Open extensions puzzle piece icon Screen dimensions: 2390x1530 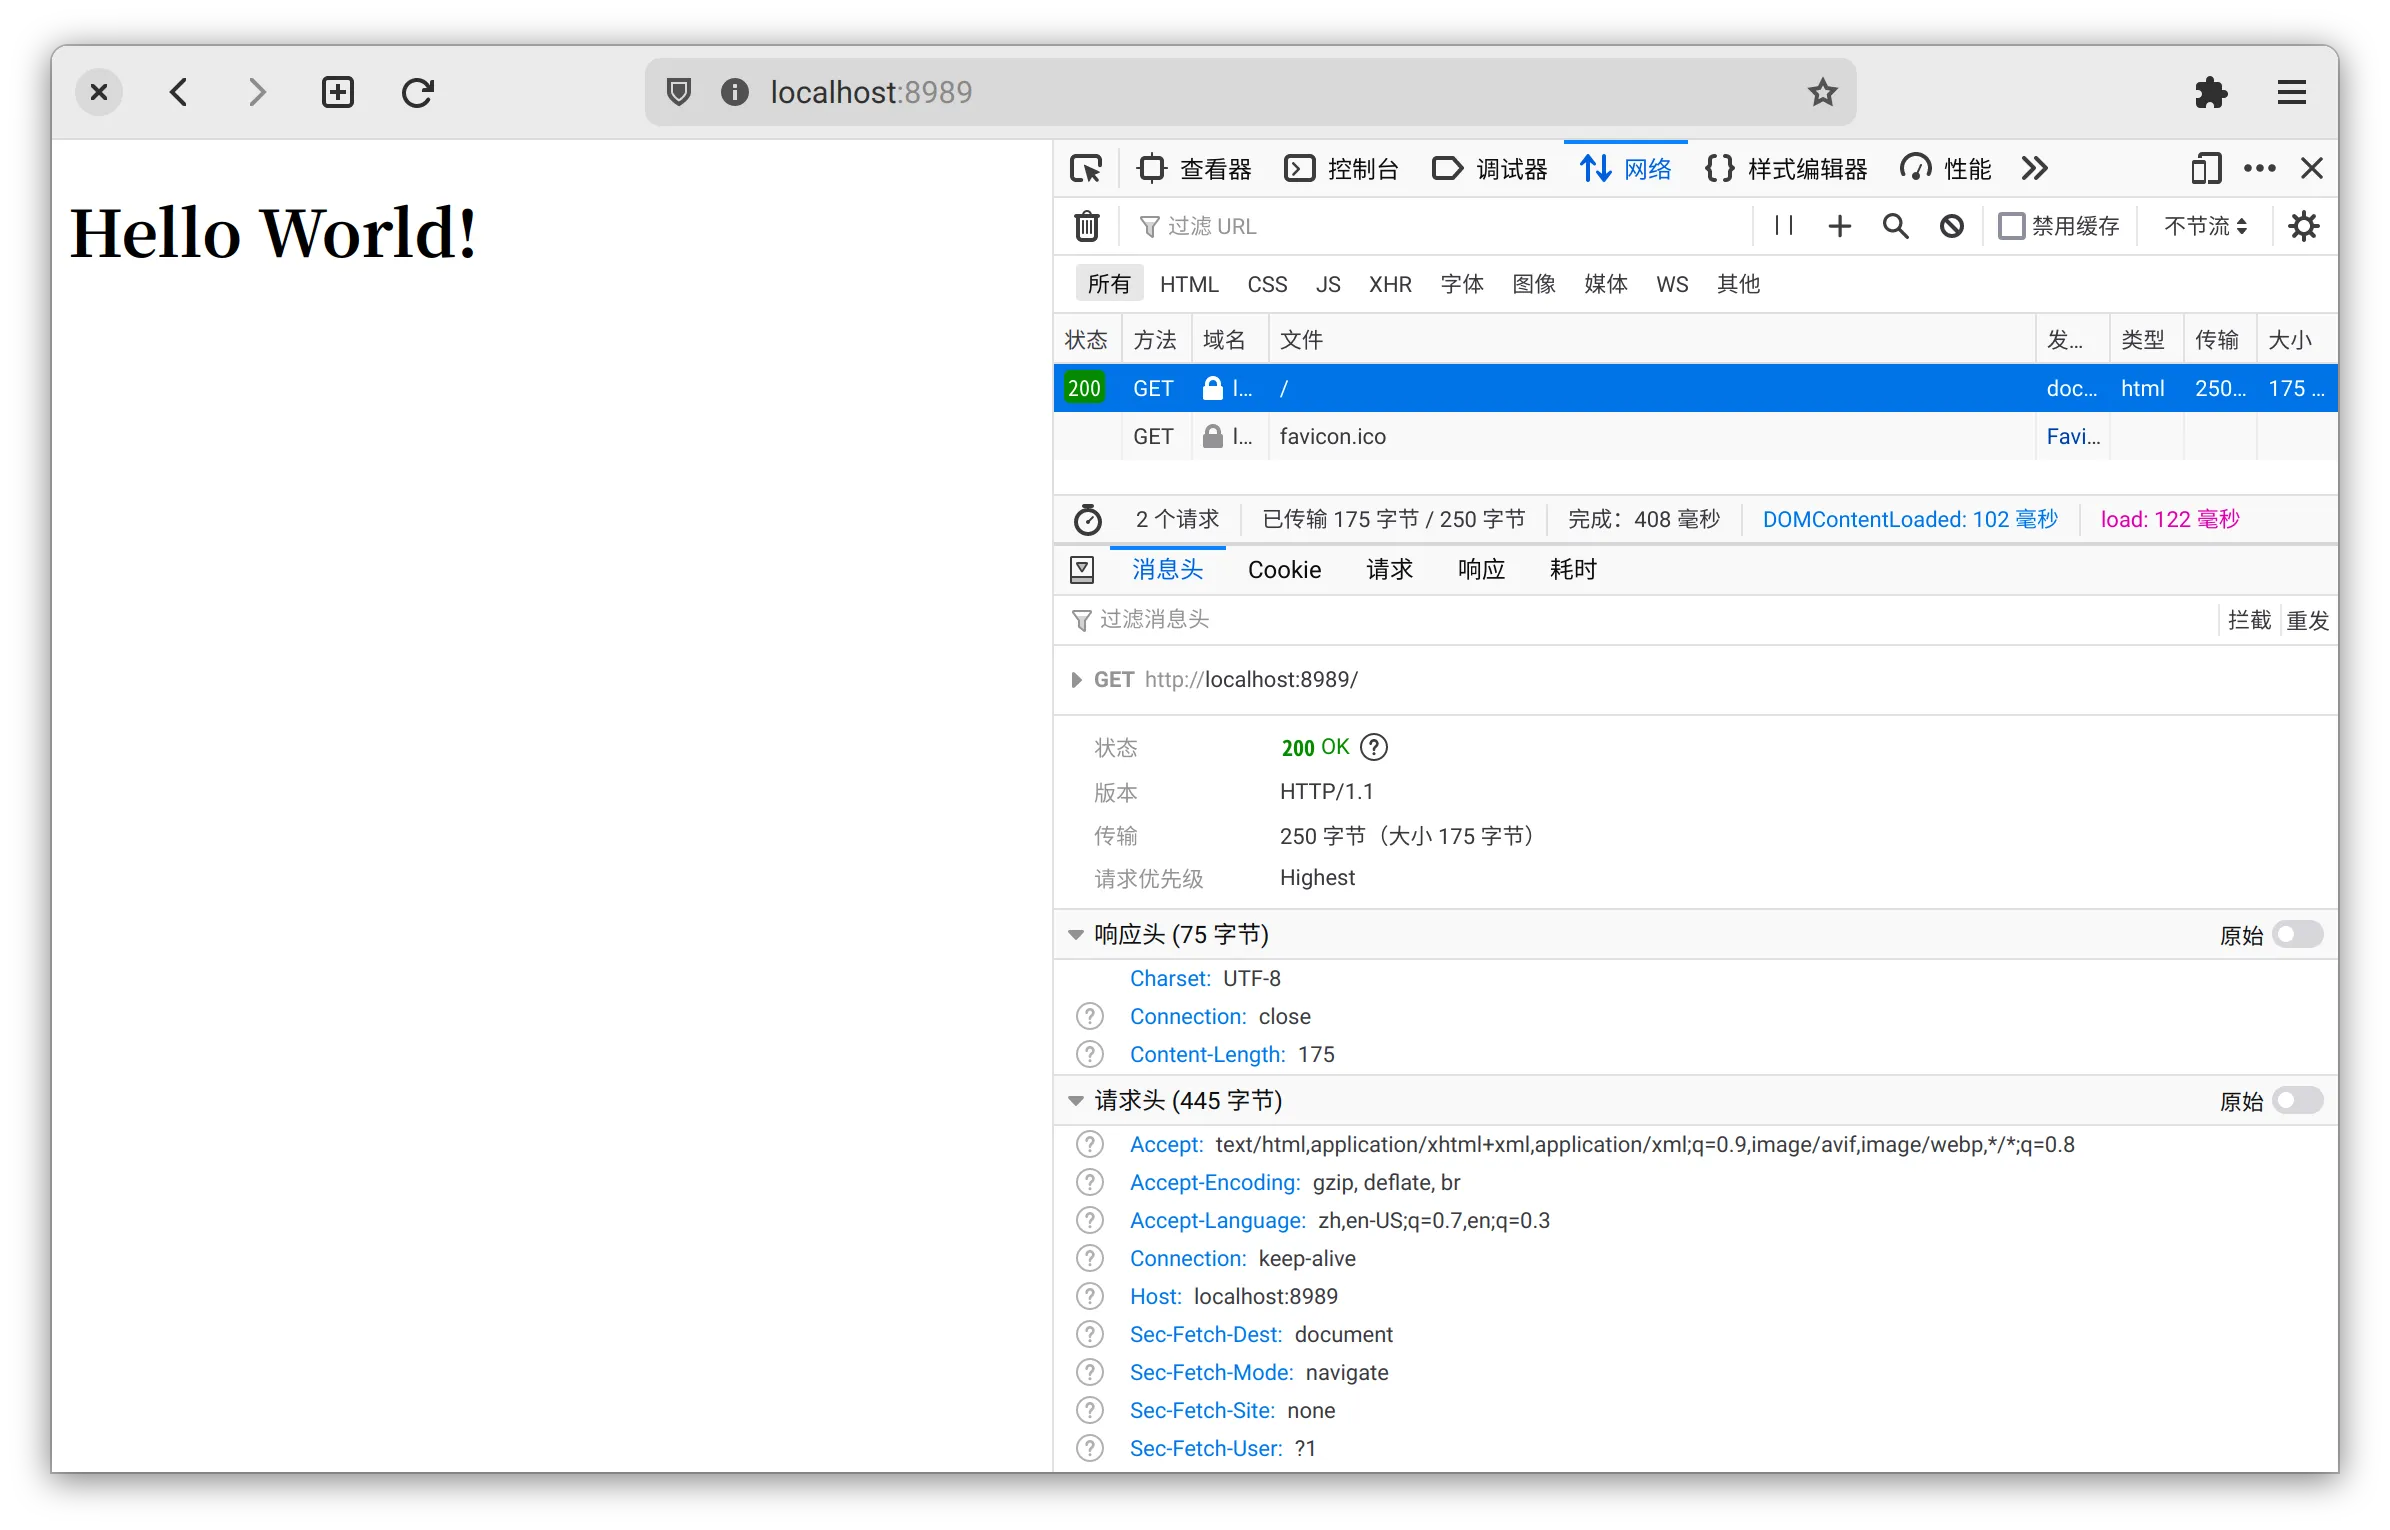point(2210,93)
